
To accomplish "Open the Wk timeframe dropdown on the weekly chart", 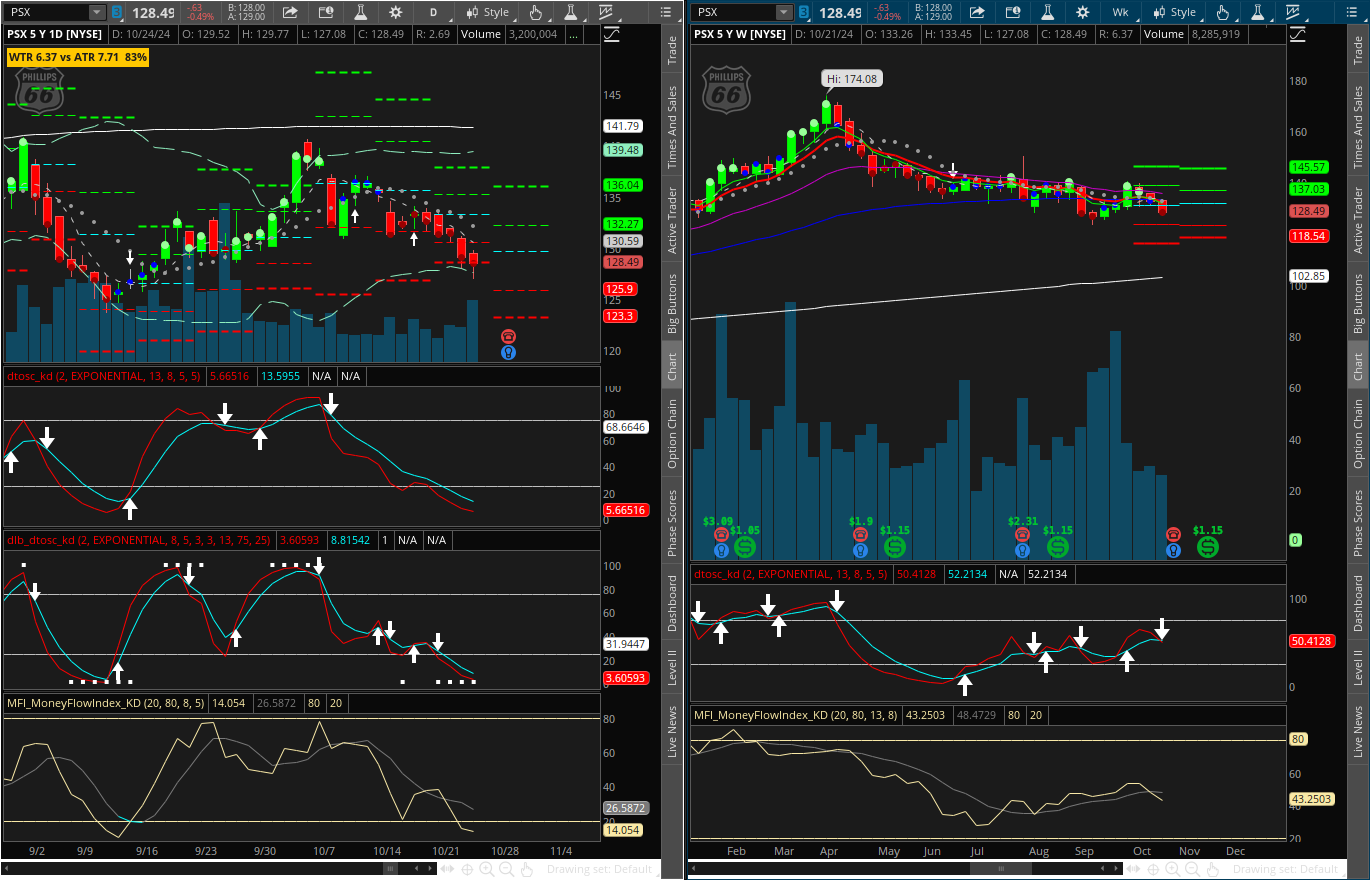I will [1119, 12].
